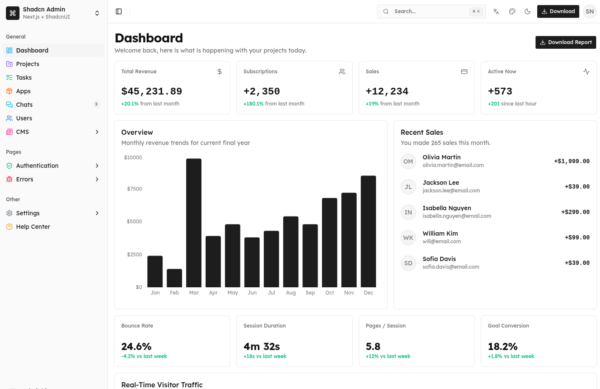
Task: Click the Help Center question icon
Action: (x=9, y=227)
